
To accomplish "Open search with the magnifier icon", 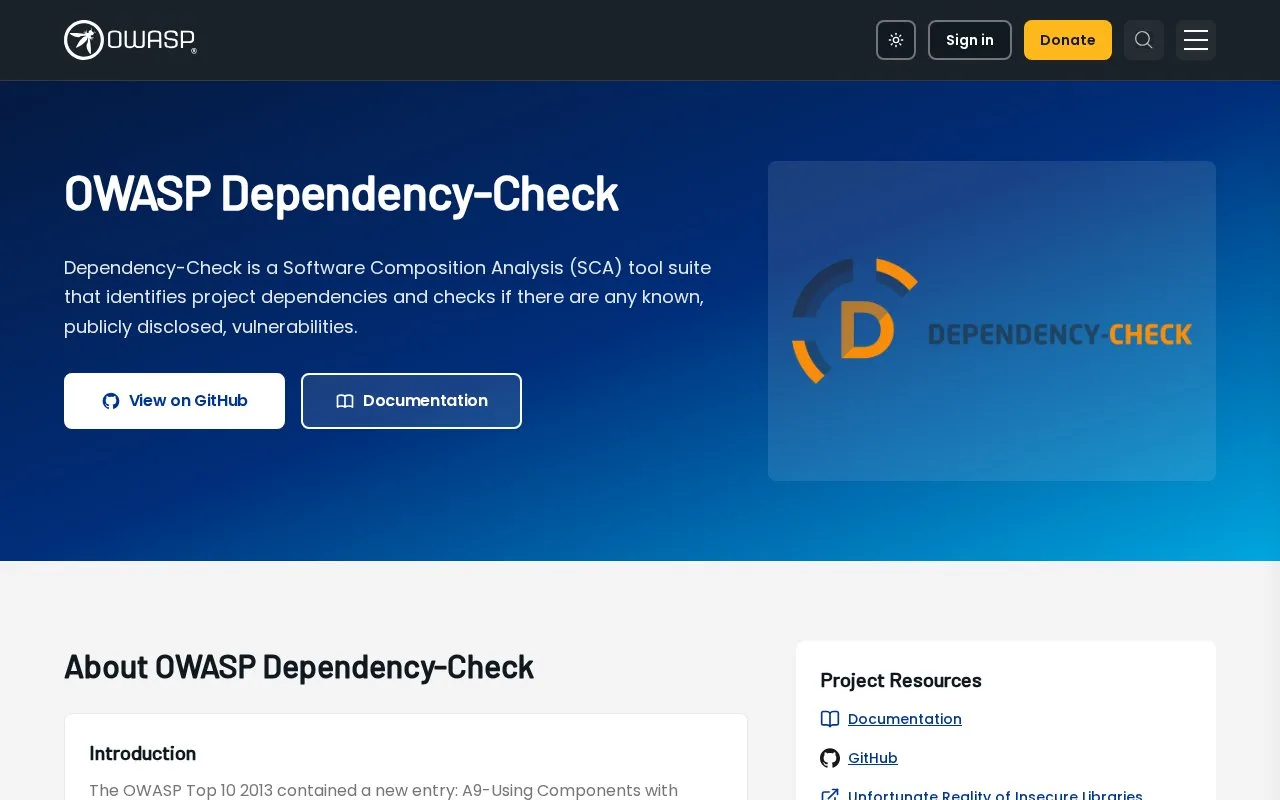I will (x=1144, y=40).
